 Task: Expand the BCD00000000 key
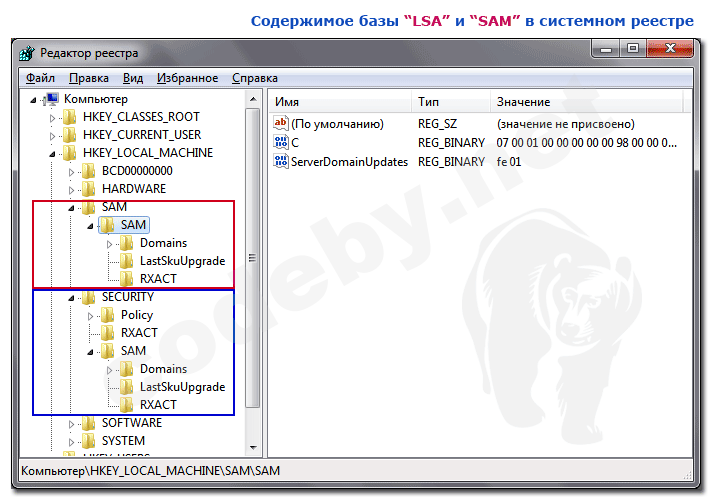[71, 172]
